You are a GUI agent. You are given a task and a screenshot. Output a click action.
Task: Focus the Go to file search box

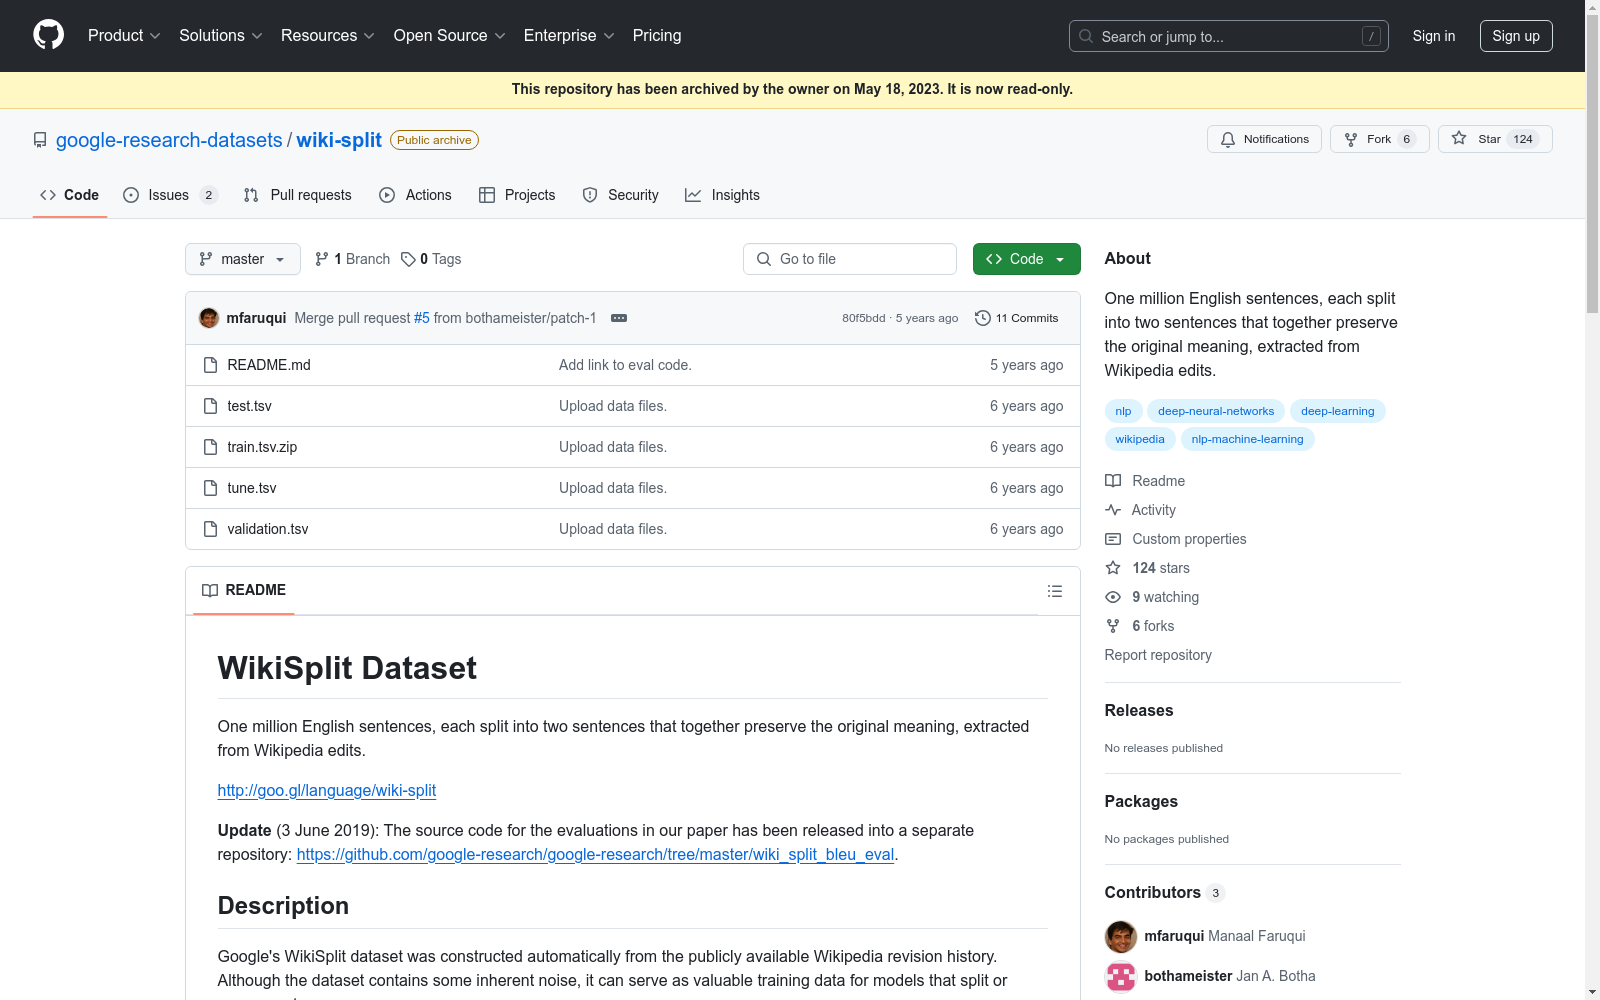850,259
